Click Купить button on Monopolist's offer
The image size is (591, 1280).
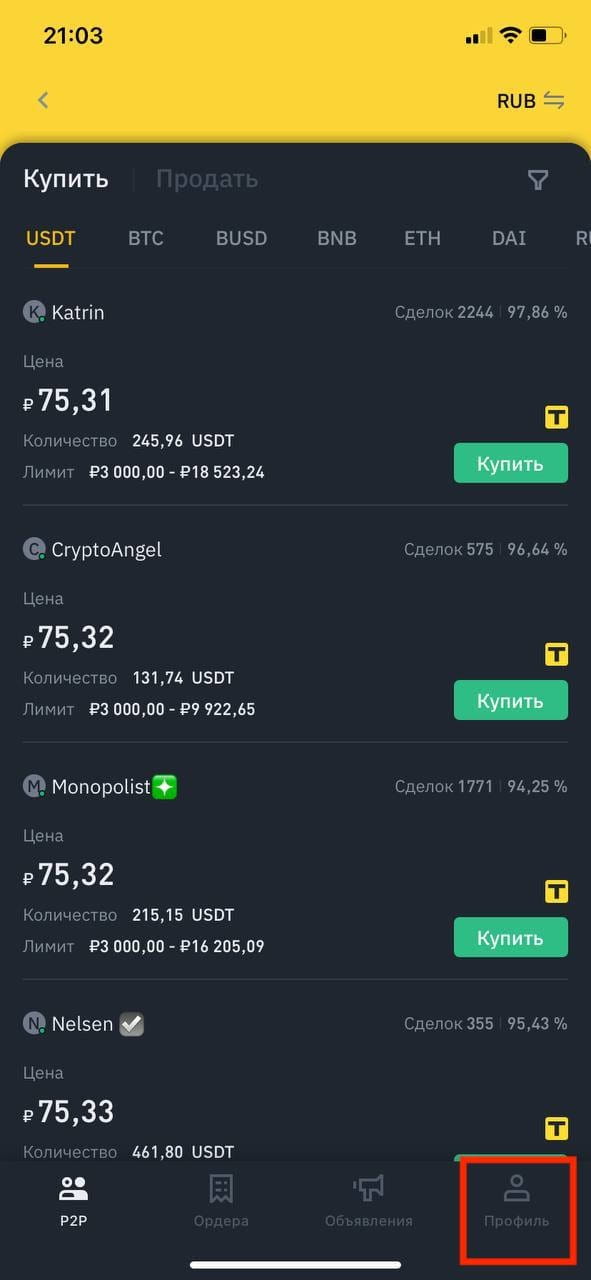pos(511,938)
